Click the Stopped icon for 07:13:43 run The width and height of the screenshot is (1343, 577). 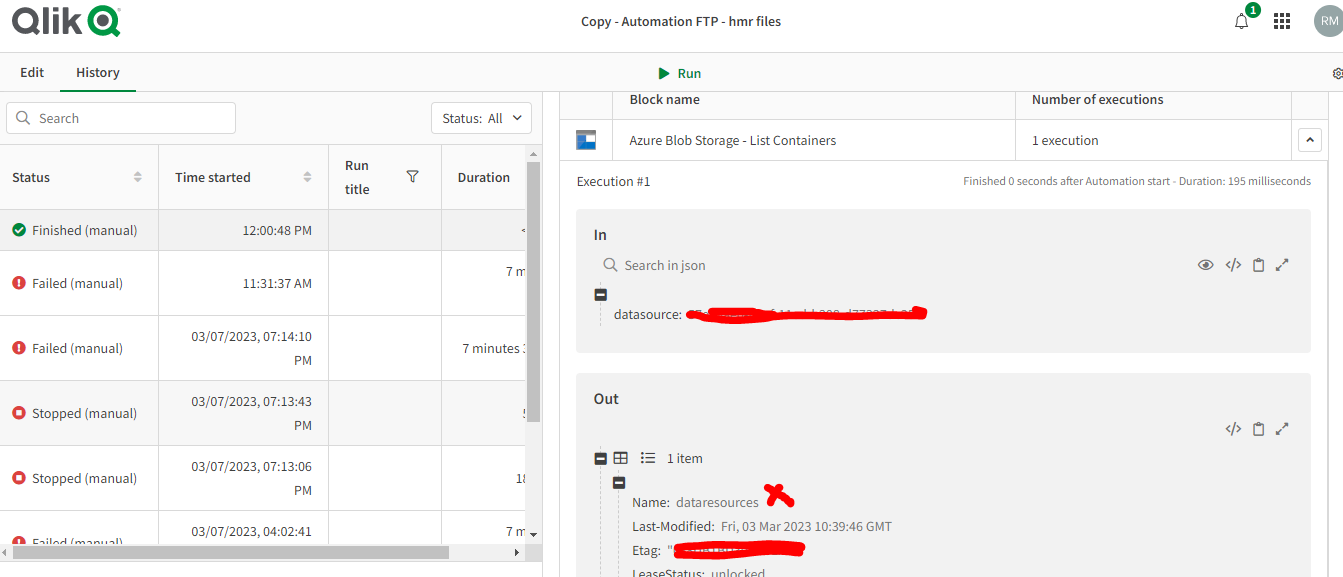point(19,413)
